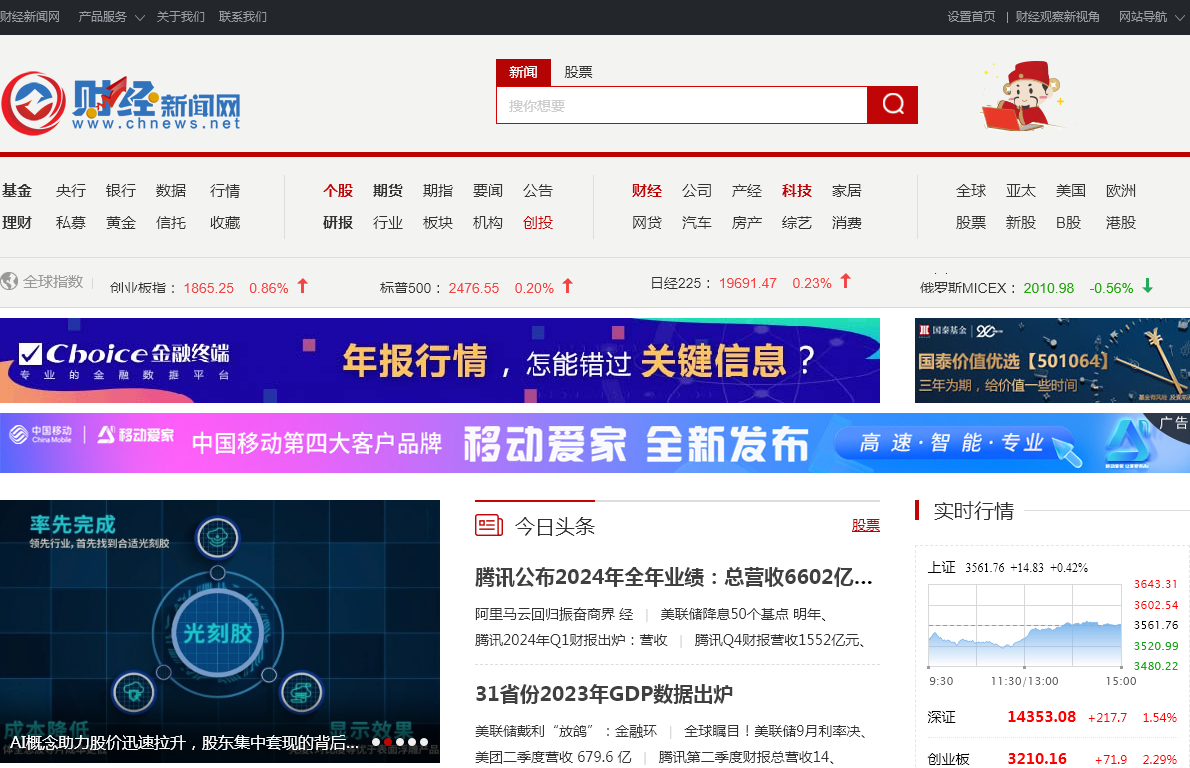The width and height of the screenshot is (1190, 768).
Task: Switch to the 股票 search tab
Action: pos(578,73)
